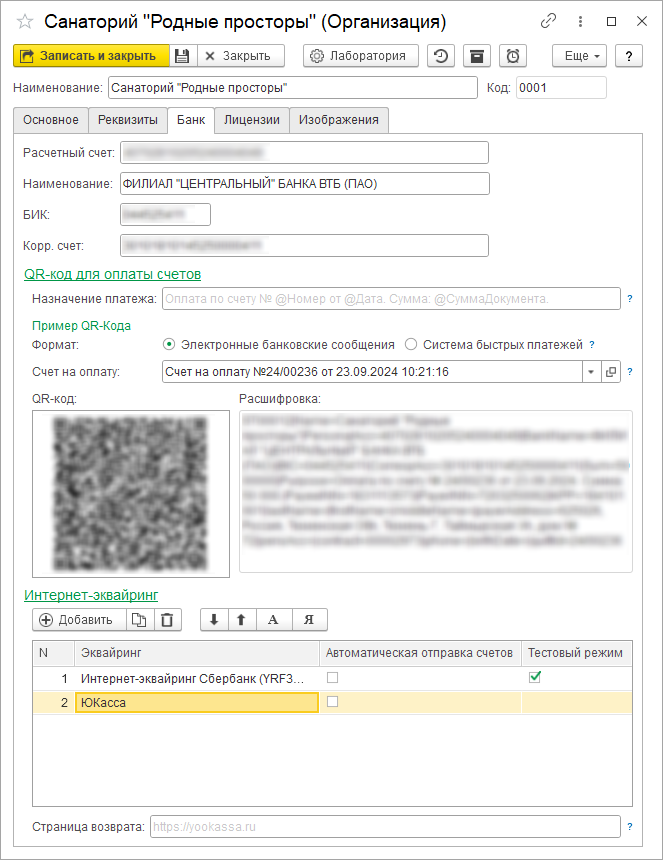Open the archive box icon
The width and height of the screenshot is (663, 860).
tap(477, 56)
